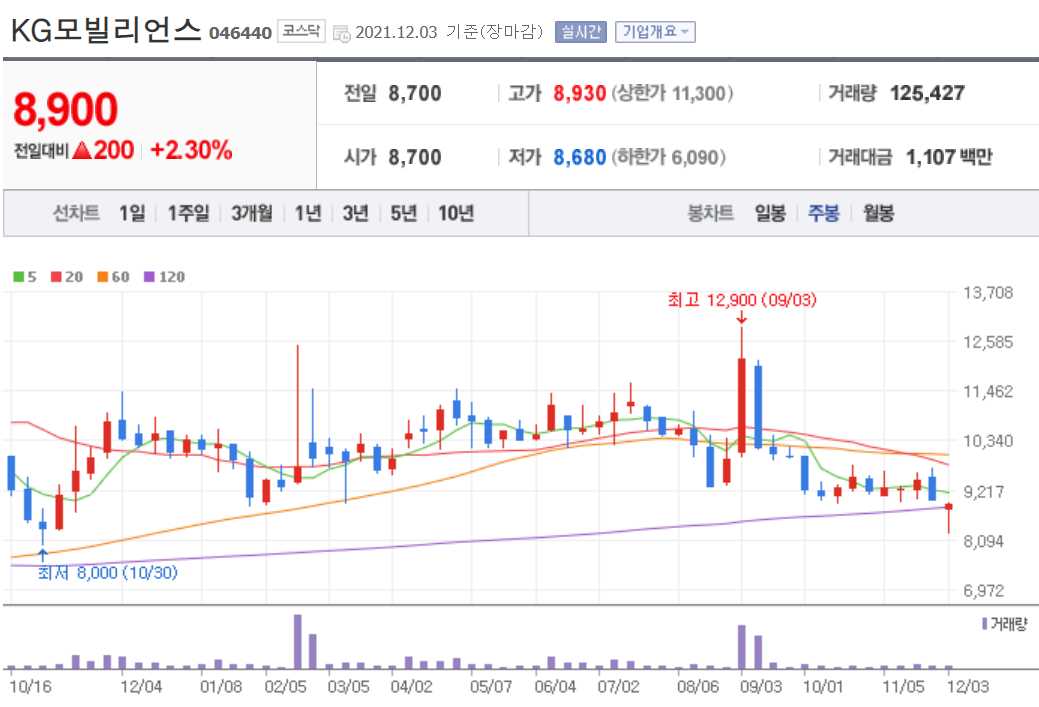The width and height of the screenshot is (1039, 707).
Task: Switch to 주봉 weekly candle chart
Action: (x=823, y=213)
